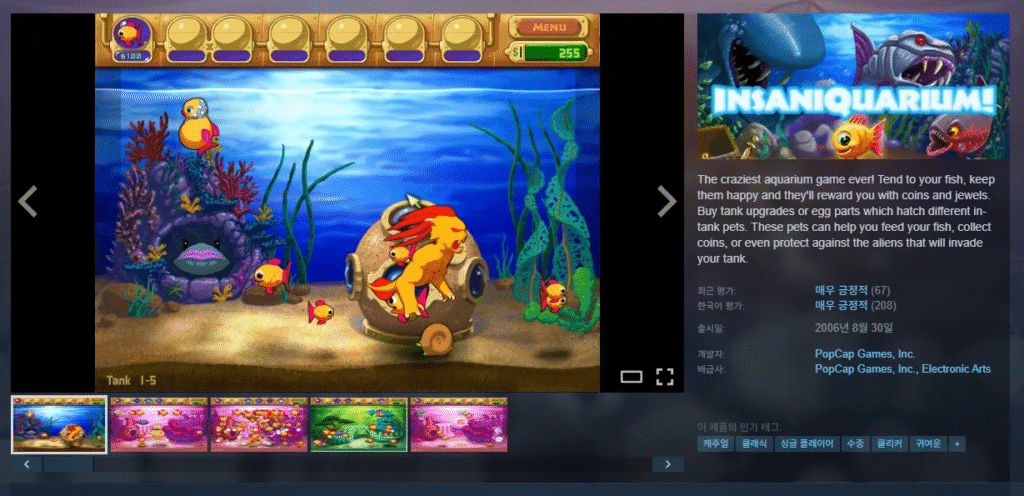The width and height of the screenshot is (1024, 496).
Task: Open developer PopCap Games, Inc. link
Action: 865,354
